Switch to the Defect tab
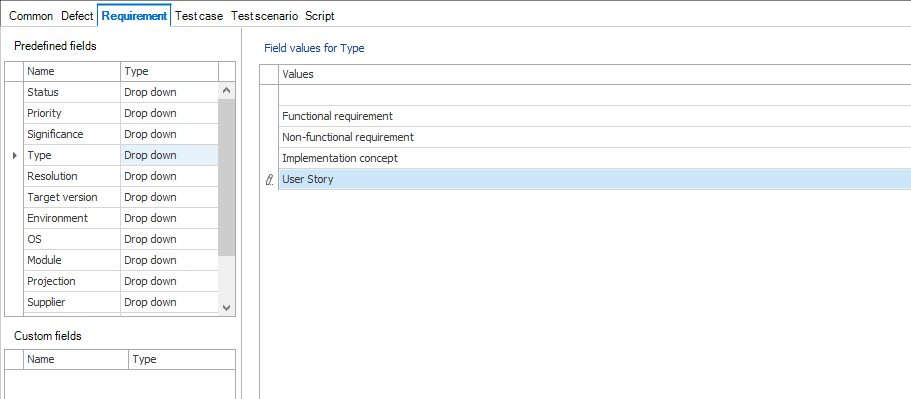This screenshot has height=399, width=911. click(77, 16)
